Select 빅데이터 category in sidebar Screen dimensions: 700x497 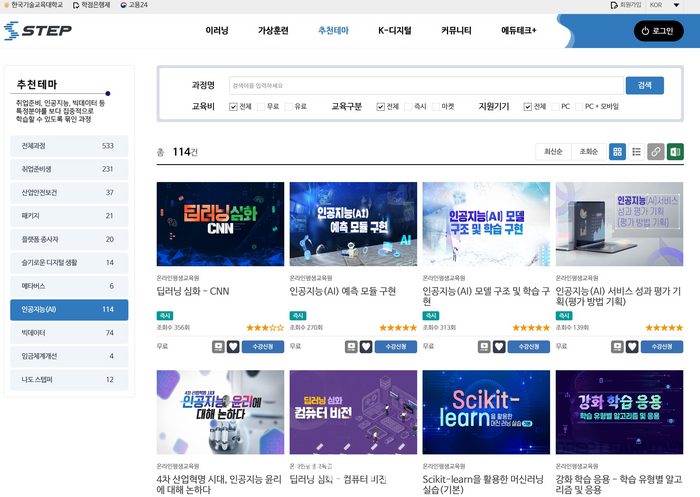pyautogui.click(x=67, y=332)
